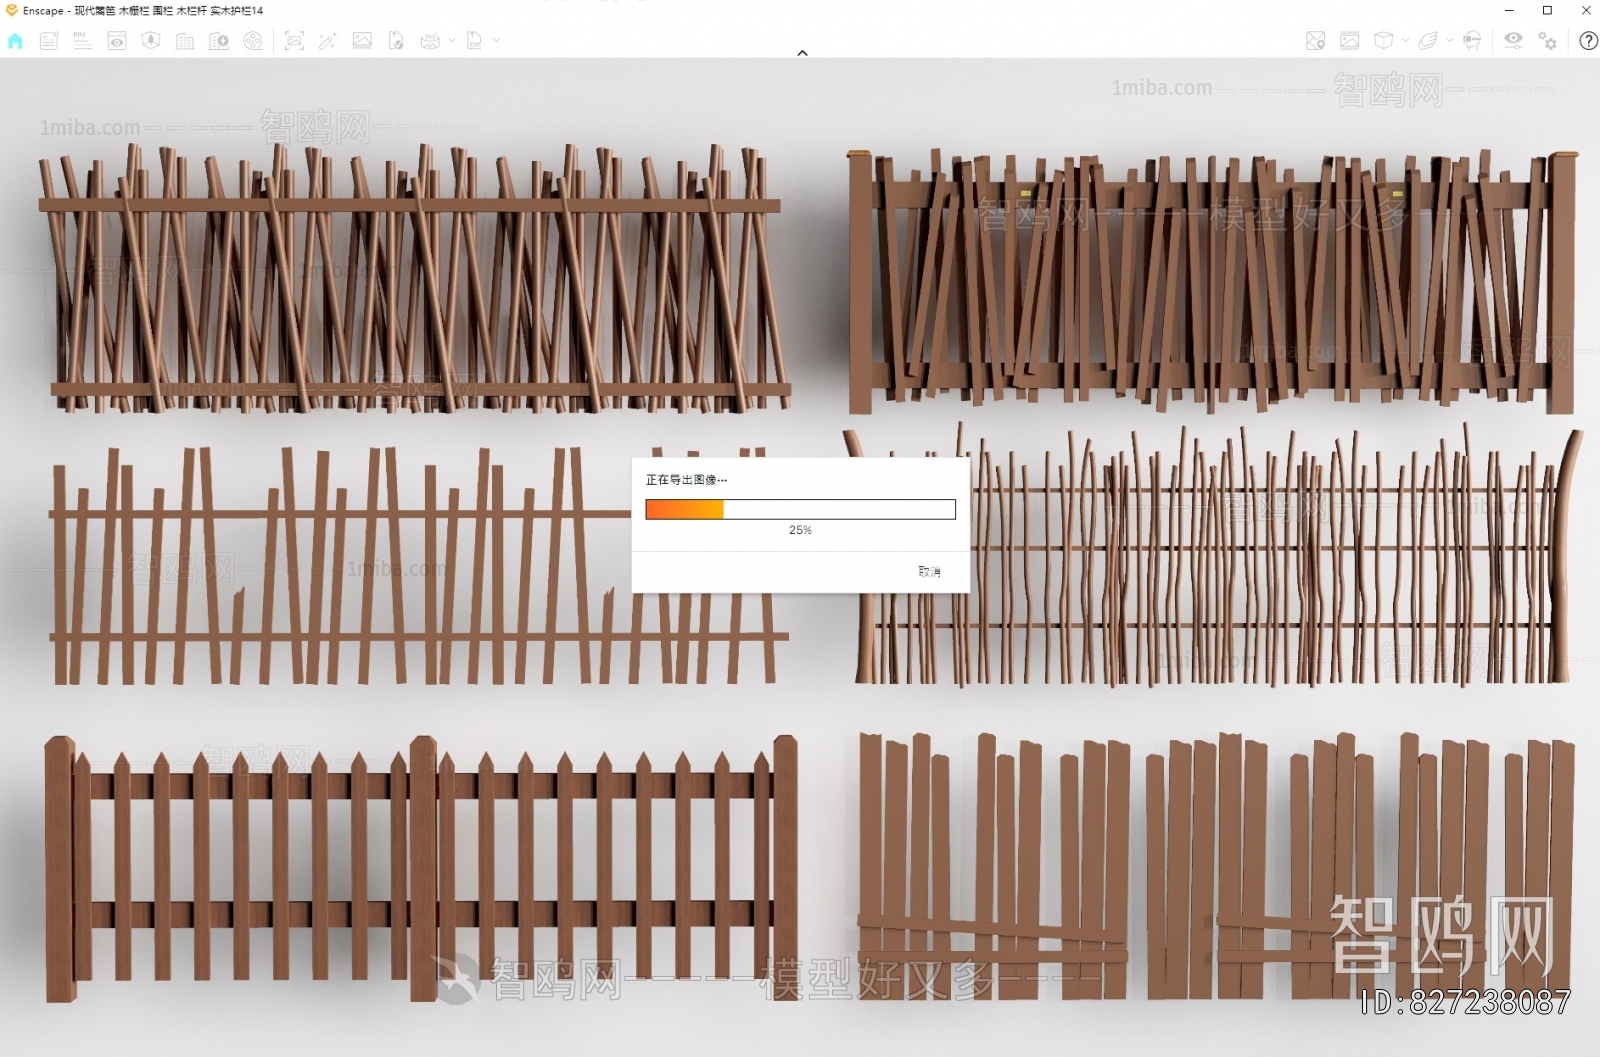Expand the fly navigation mode dropdown arrow
The image size is (1600, 1057).
tap(1449, 41)
